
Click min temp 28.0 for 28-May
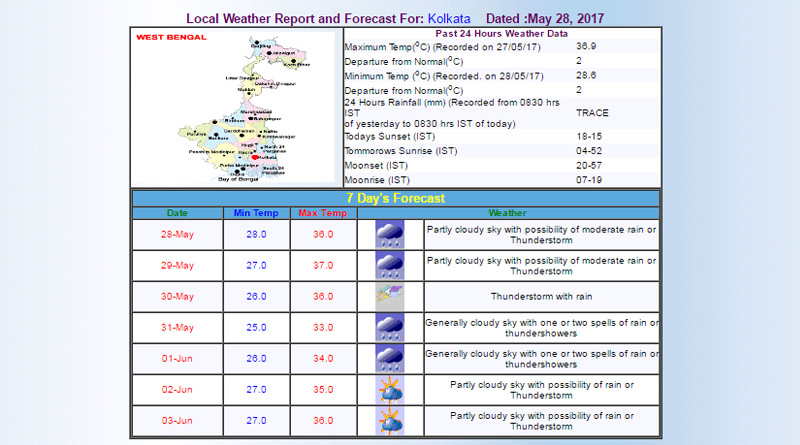pyautogui.click(x=256, y=234)
